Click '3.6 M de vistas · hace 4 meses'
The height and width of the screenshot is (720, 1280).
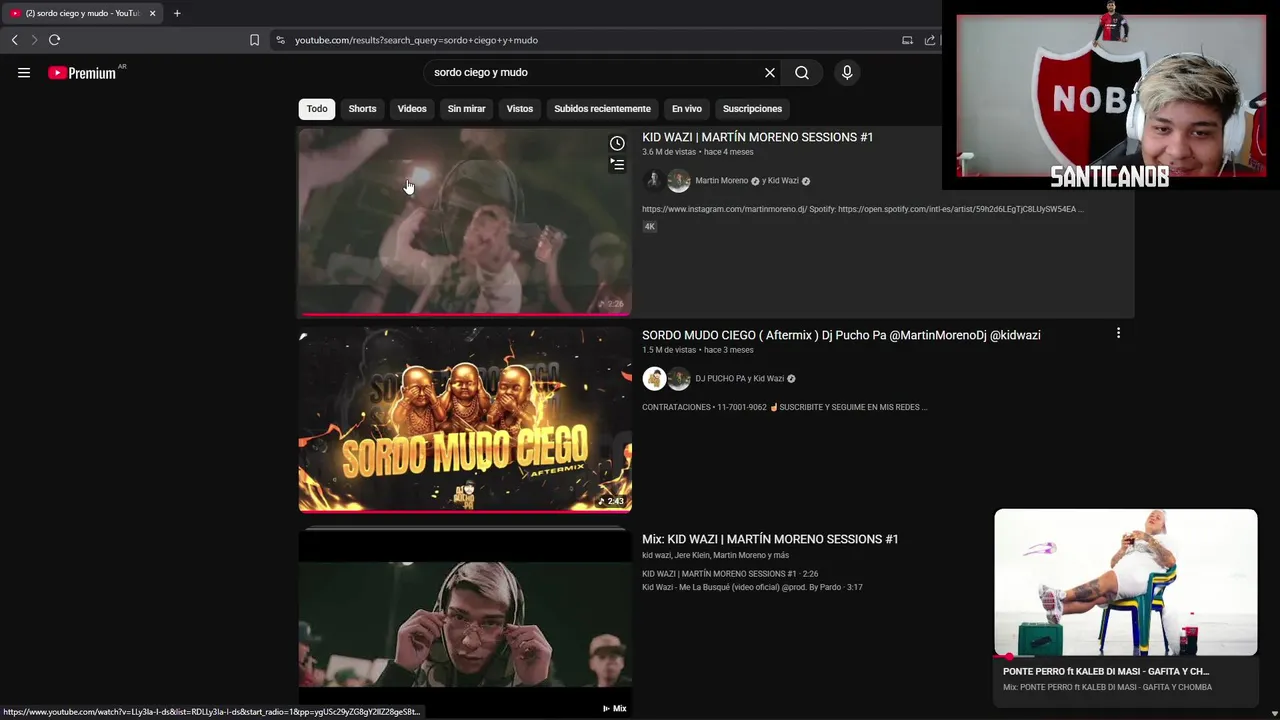698,152
